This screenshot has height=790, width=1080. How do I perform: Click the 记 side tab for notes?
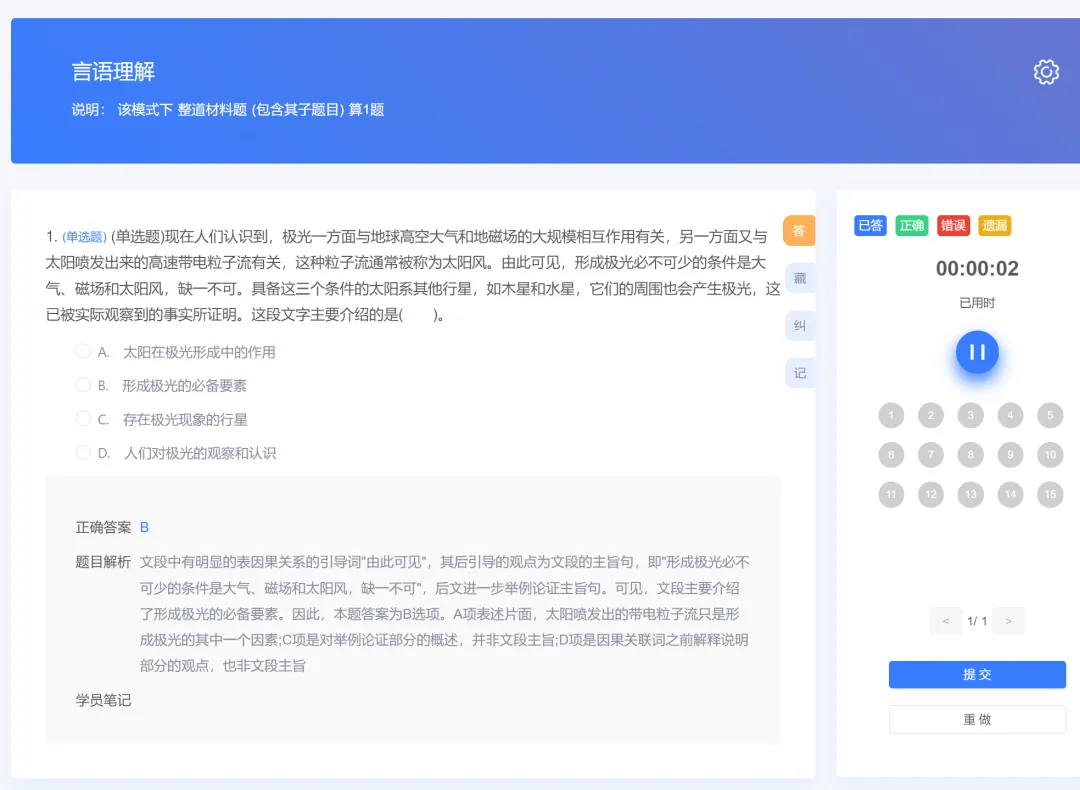(800, 373)
